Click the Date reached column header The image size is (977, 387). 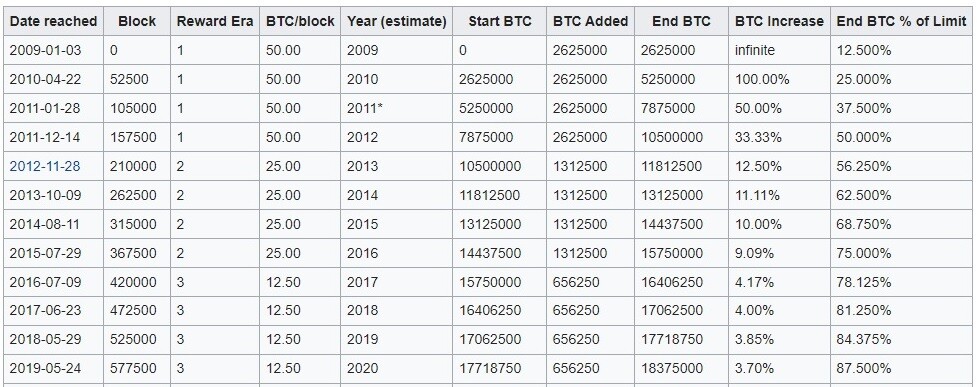[x=54, y=21]
